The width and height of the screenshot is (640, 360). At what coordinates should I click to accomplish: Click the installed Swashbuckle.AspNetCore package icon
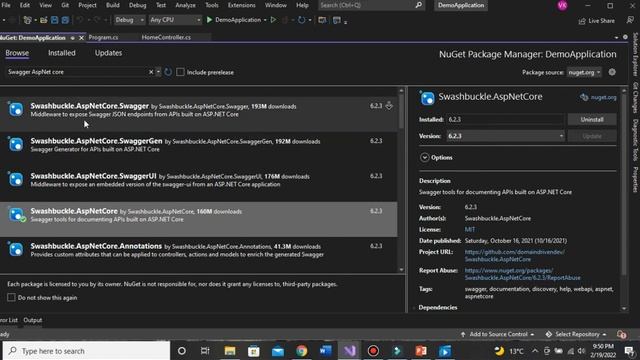[x=16, y=215]
